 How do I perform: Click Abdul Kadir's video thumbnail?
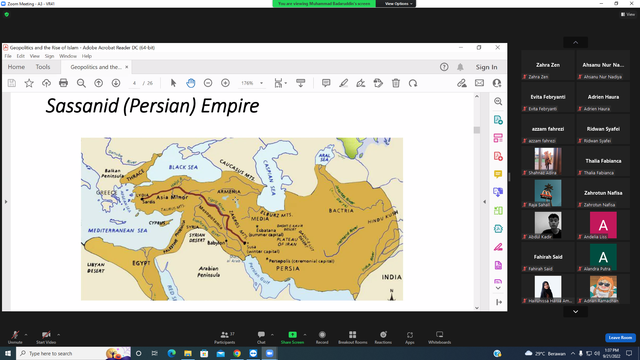[548, 224]
